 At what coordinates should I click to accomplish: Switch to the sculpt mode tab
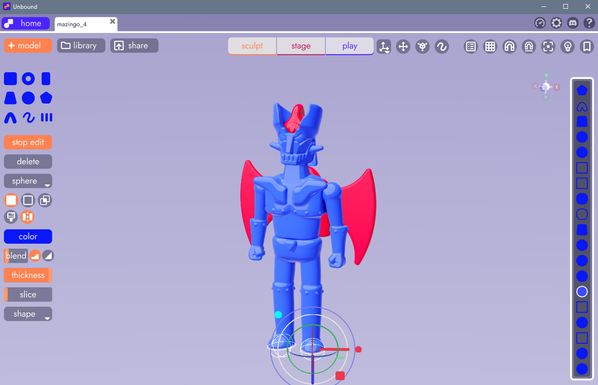(x=252, y=46)
